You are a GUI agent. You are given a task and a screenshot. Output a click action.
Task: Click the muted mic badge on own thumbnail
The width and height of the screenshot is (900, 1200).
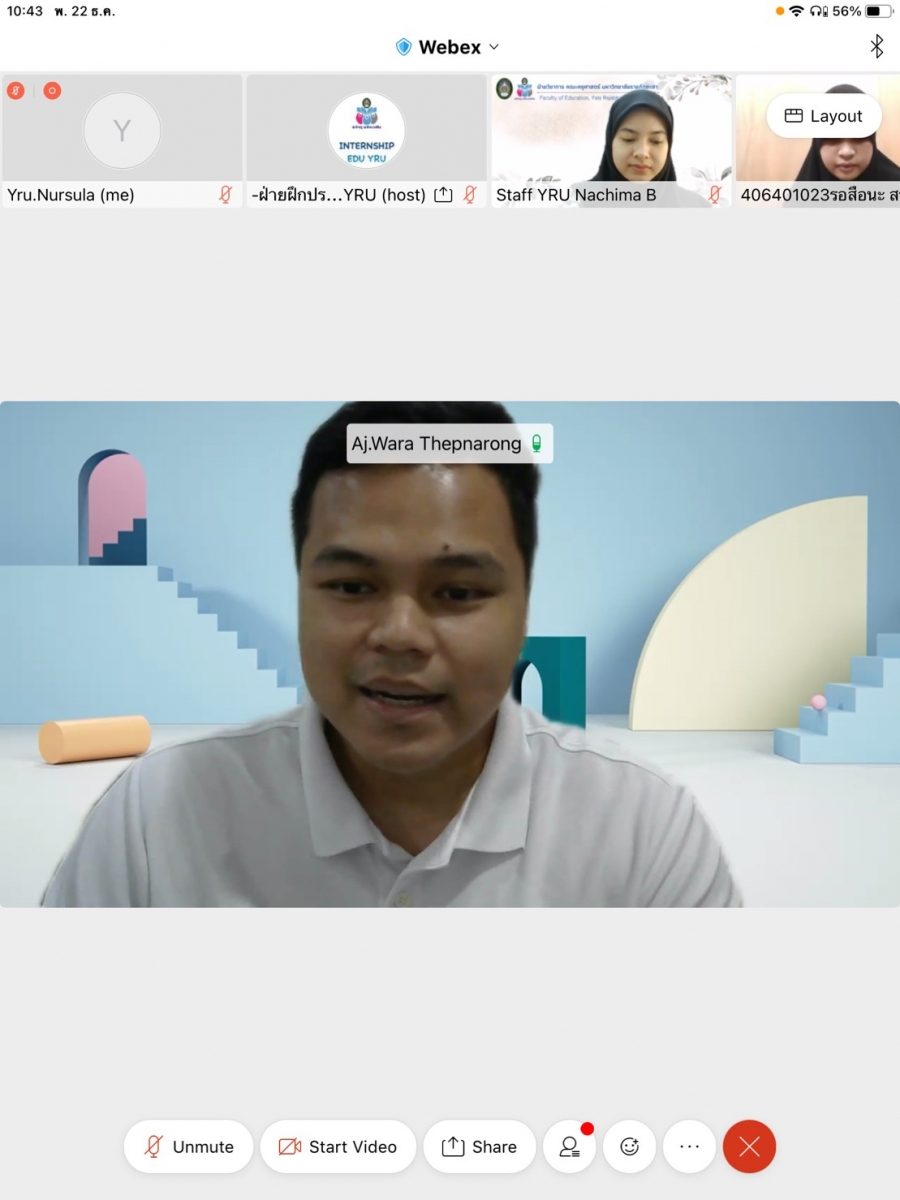16,91
